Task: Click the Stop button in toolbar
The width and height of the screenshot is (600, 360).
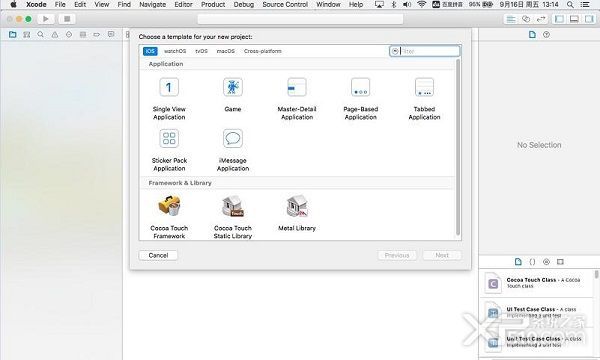Action: click(67, 19)
